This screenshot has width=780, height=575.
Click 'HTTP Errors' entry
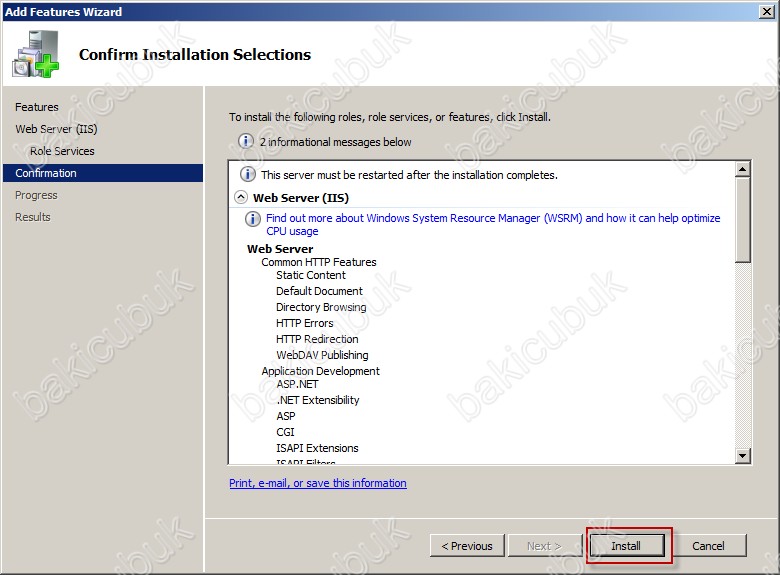(x=304, y=323)
